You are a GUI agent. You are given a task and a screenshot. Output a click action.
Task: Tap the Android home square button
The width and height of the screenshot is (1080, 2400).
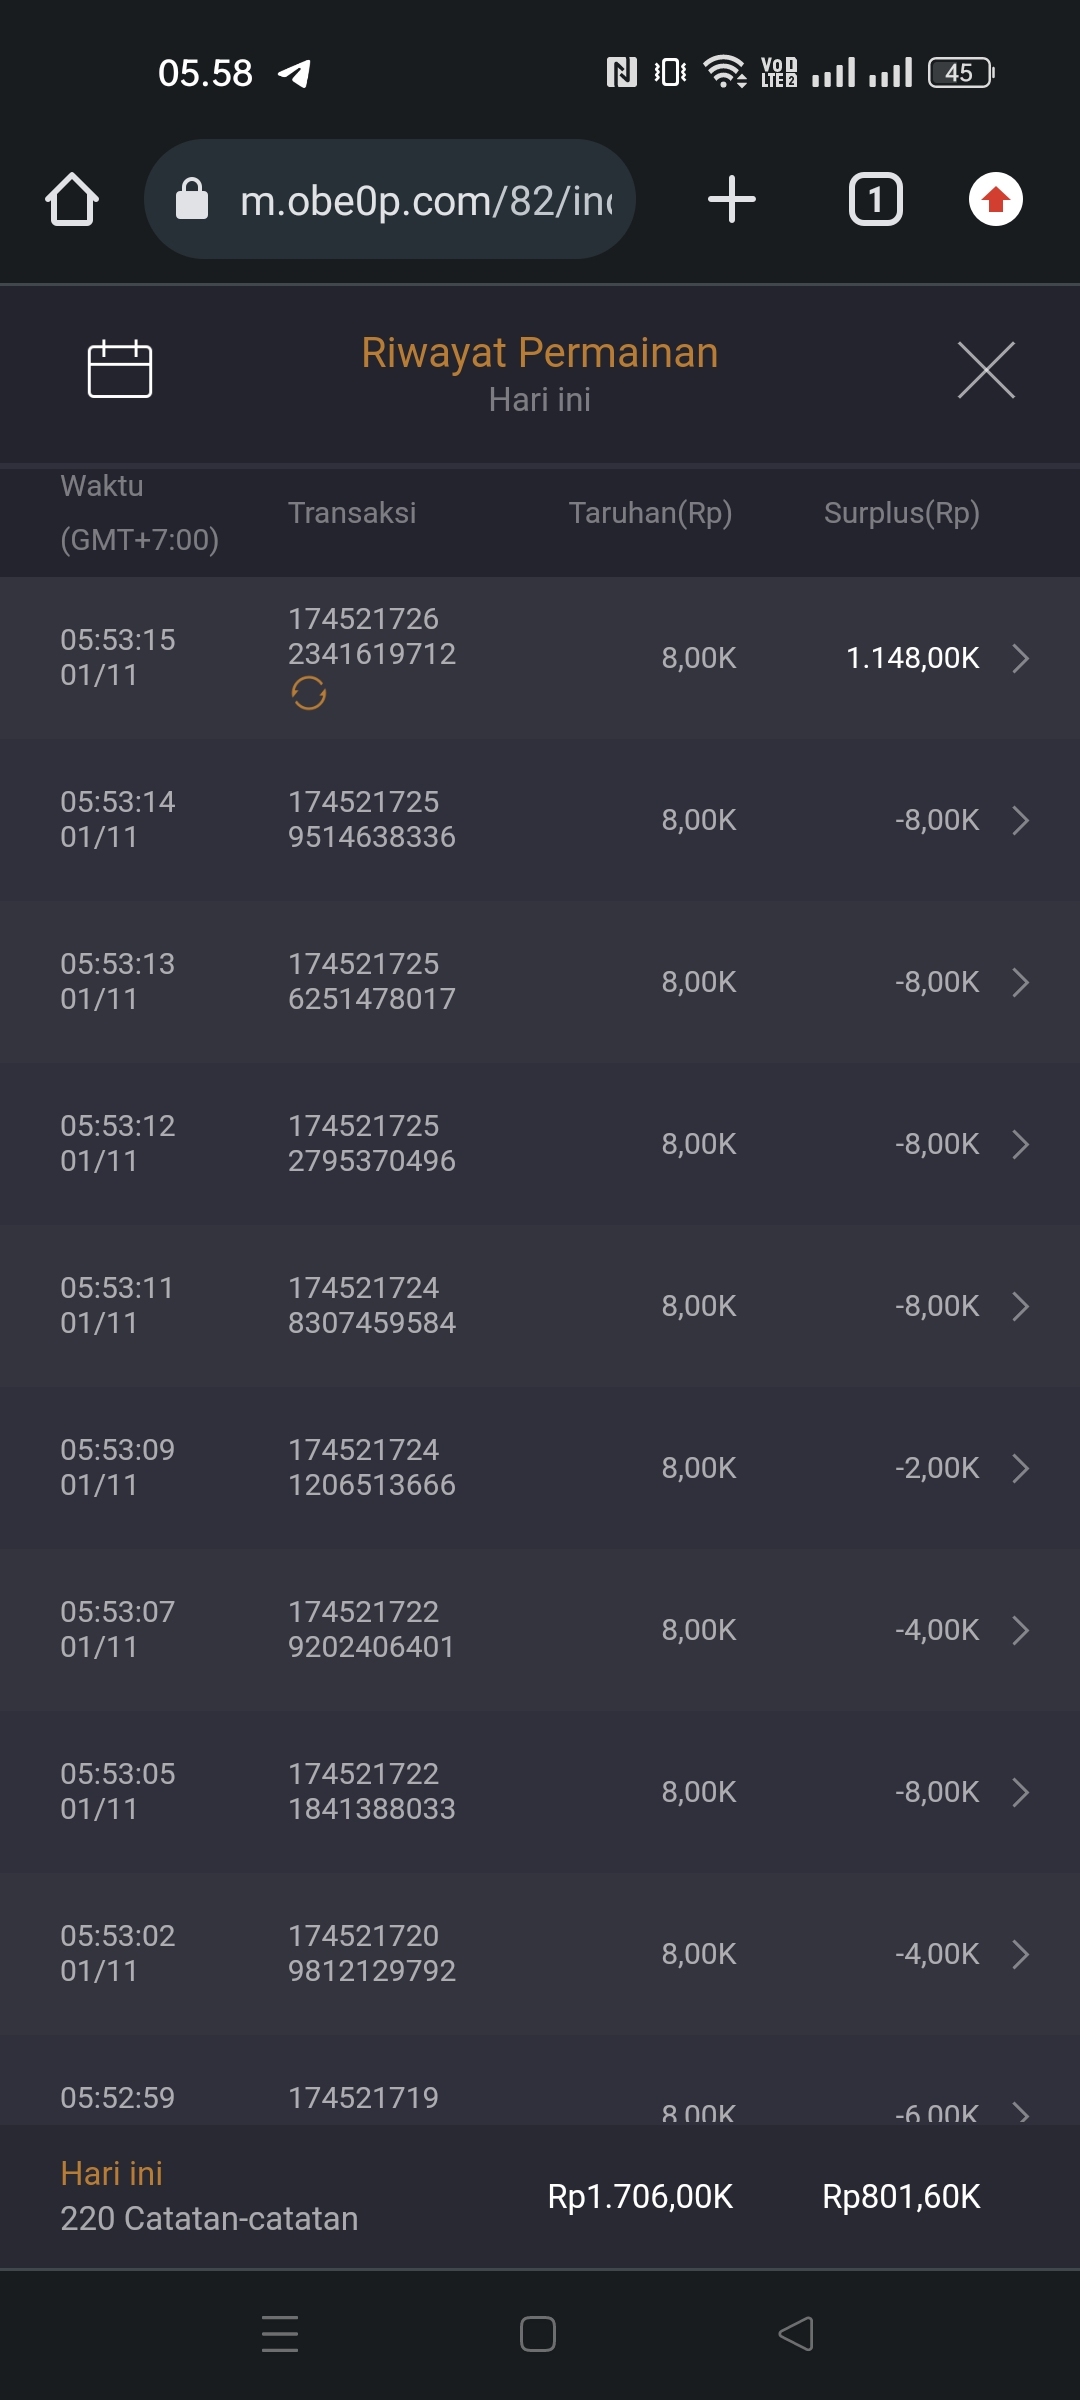tap(538, 2334)
